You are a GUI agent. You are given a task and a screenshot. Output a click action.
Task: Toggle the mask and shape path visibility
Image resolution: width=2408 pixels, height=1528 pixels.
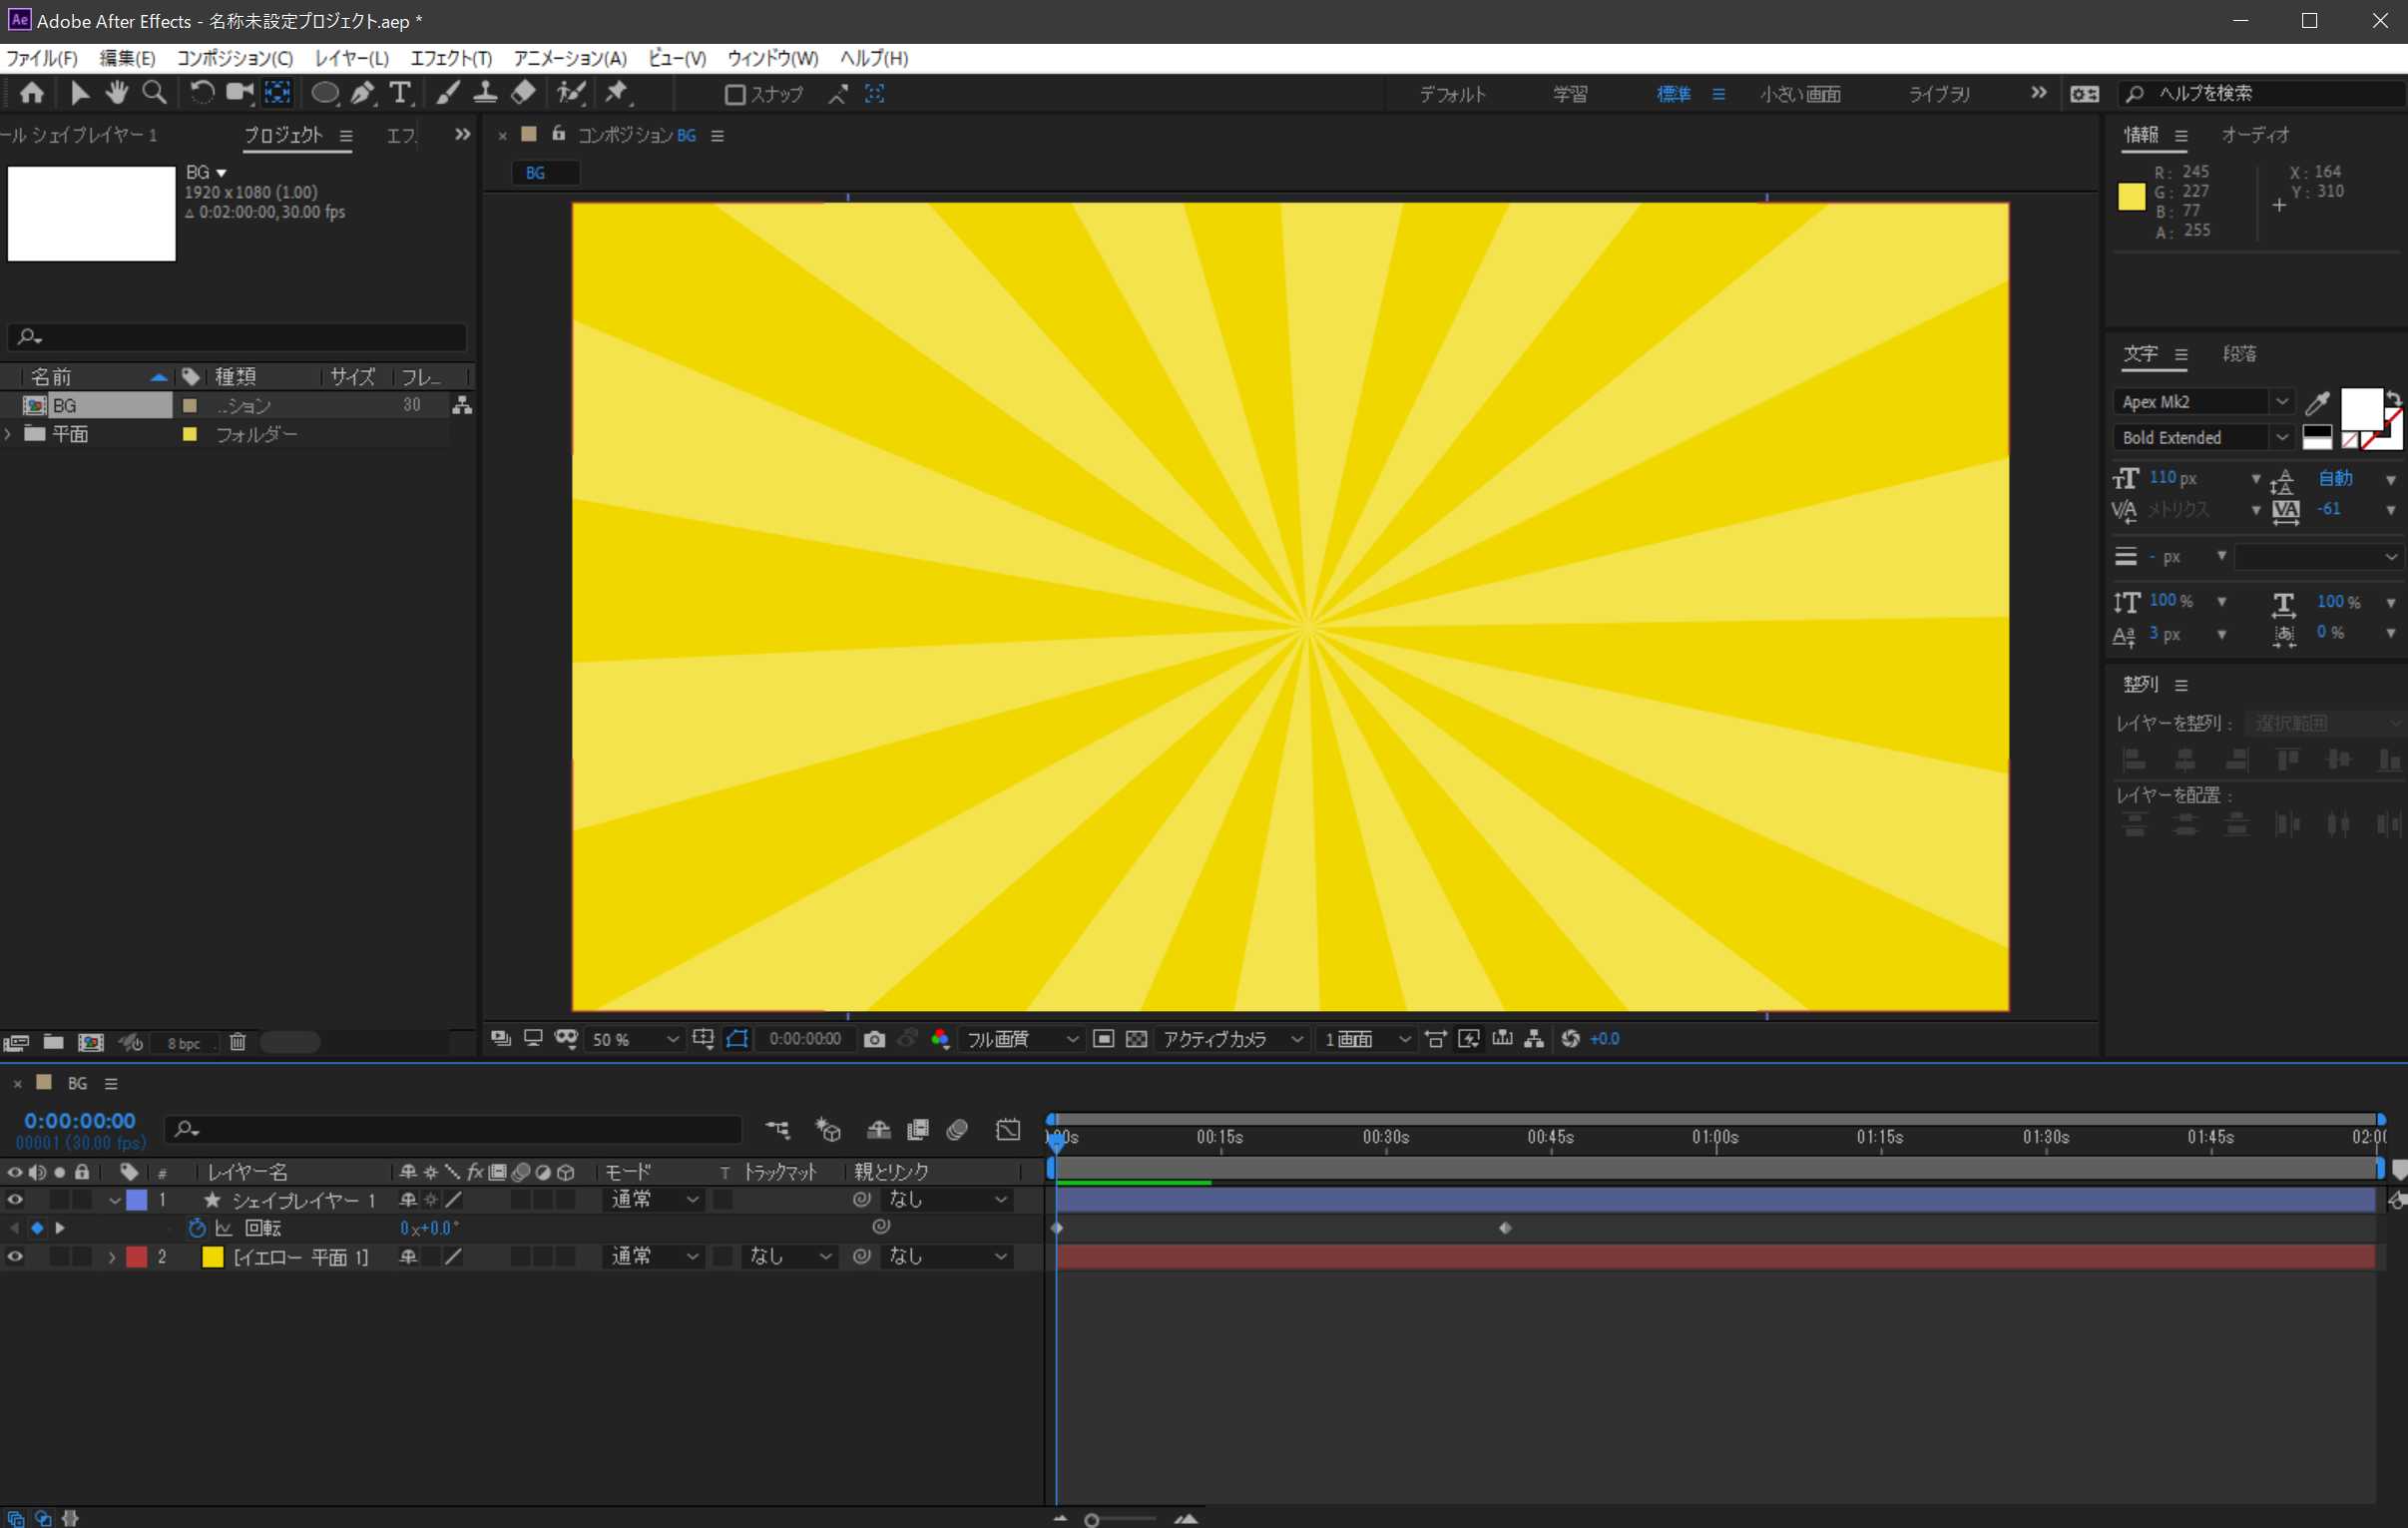coord(737,1039)
